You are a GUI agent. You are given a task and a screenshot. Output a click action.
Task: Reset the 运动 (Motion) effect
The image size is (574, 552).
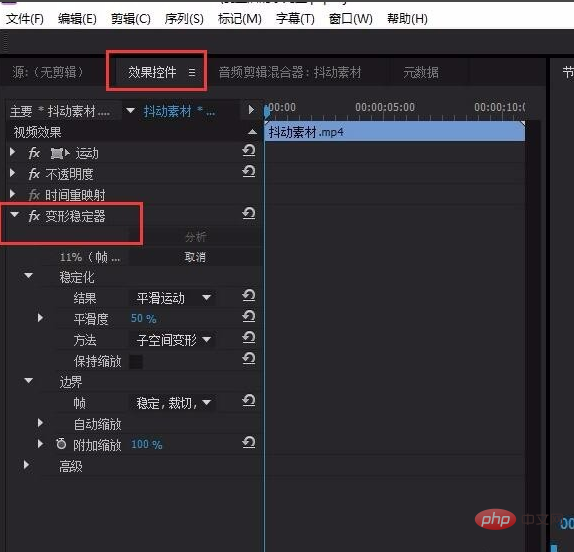pos(249,150)
